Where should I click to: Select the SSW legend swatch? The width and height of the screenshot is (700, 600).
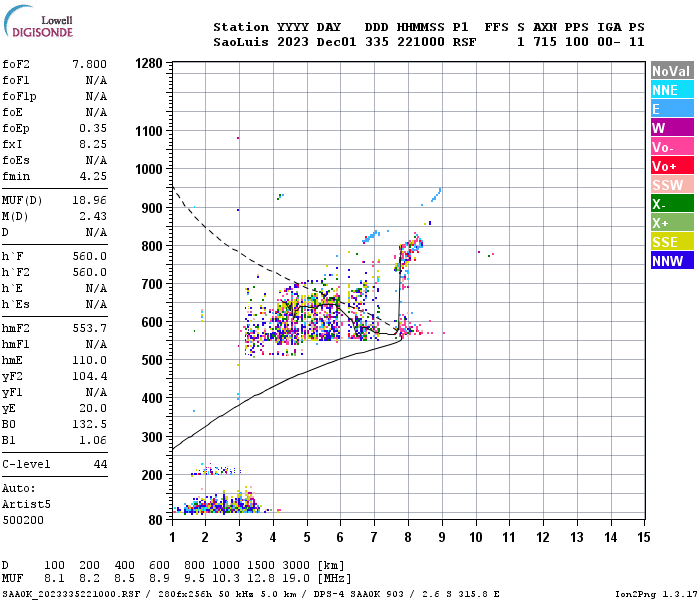click(x=672, y=185)
